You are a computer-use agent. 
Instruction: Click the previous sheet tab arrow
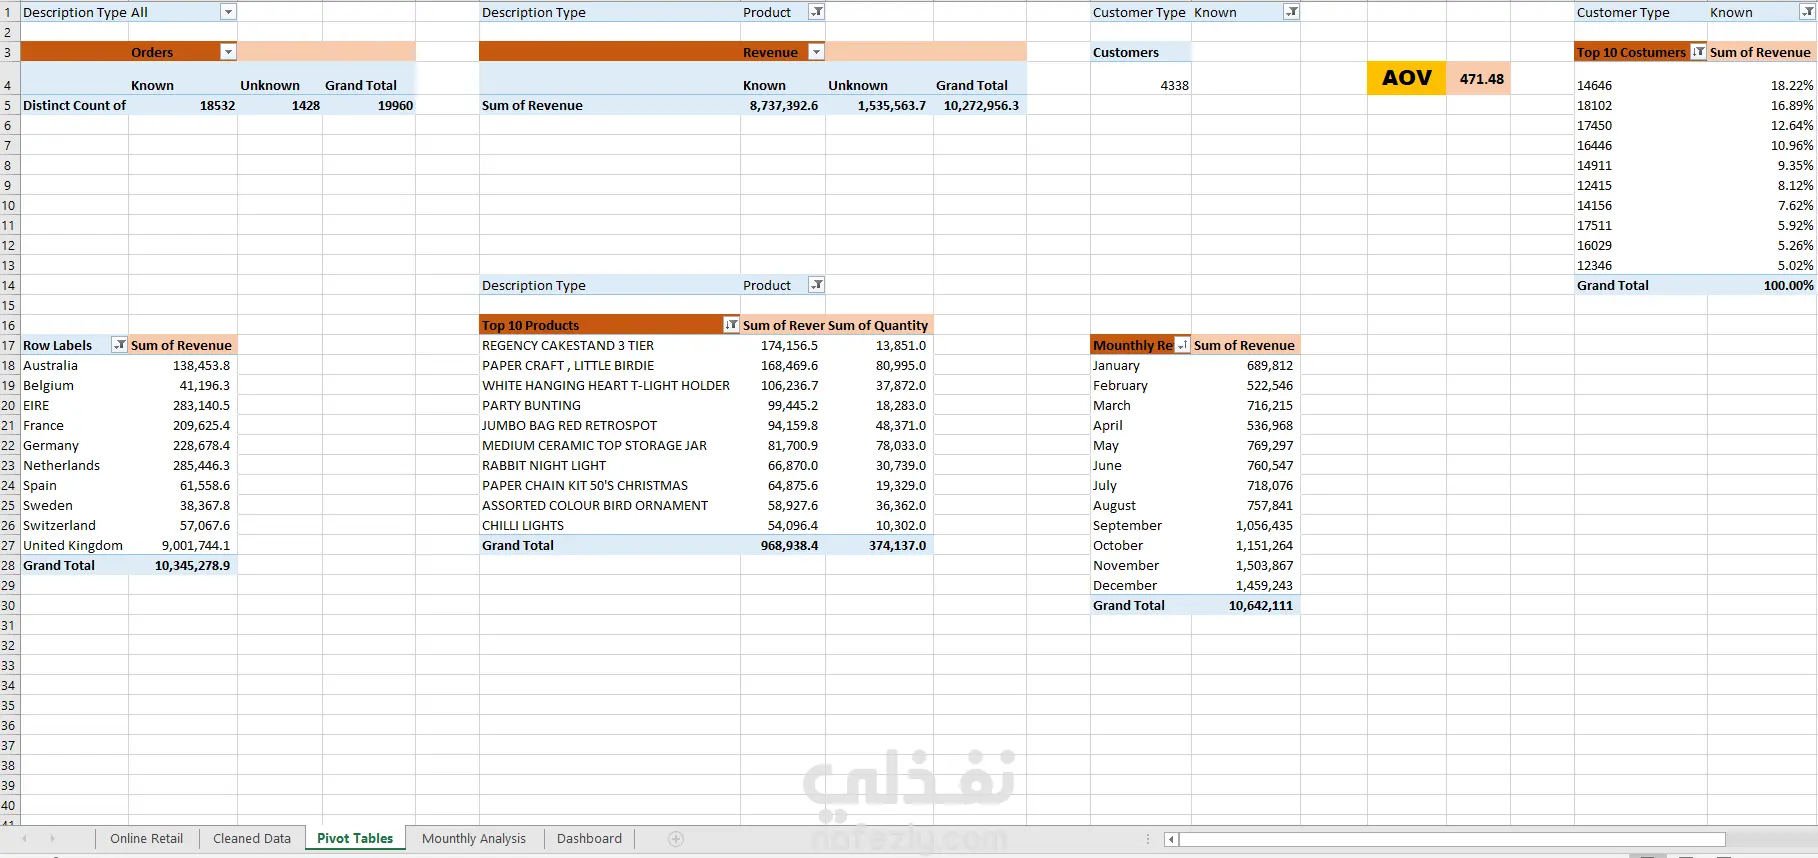point(25,839)
